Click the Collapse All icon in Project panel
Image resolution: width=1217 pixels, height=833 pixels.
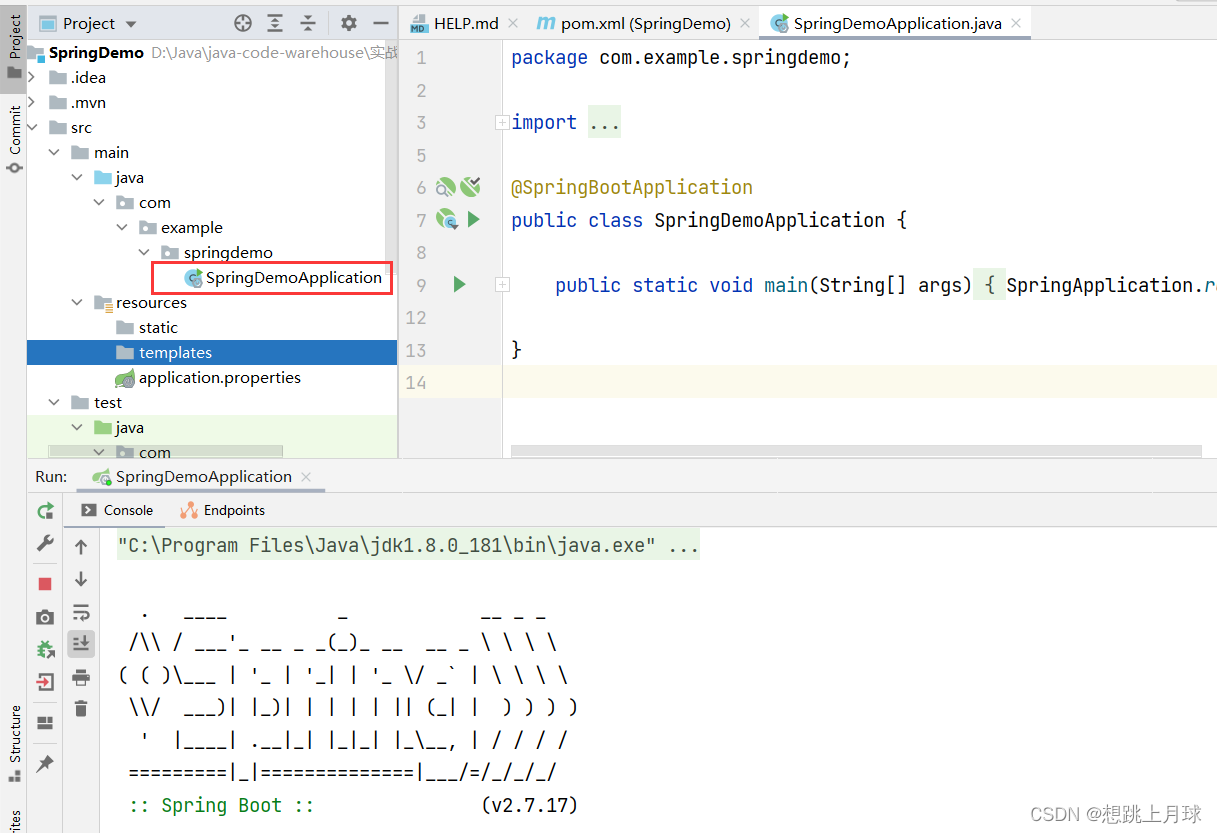click(308, 23)
